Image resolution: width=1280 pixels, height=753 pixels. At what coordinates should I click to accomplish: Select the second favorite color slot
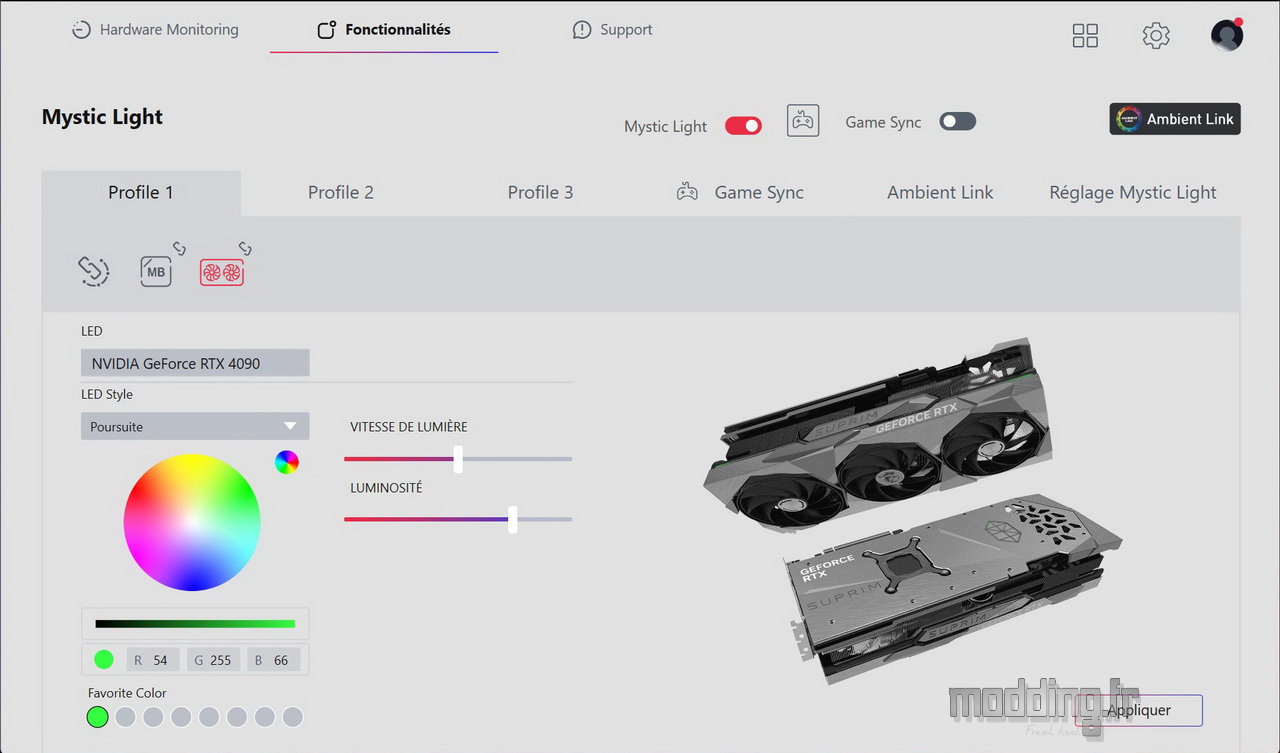(x=125, y=717)
